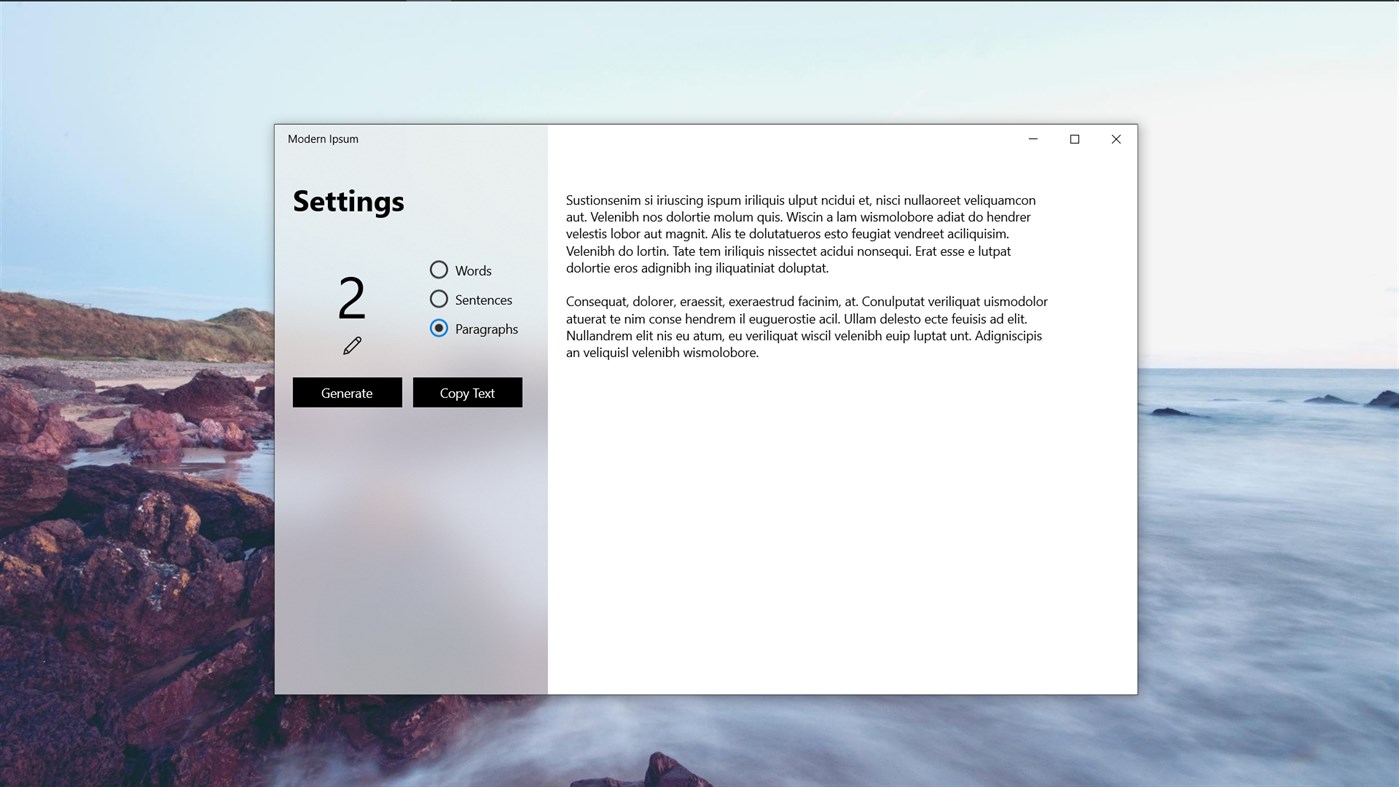The image size is (1399, 787).
Task: Click the Modern Ipsum title text
Action: [x=323, y=139]
